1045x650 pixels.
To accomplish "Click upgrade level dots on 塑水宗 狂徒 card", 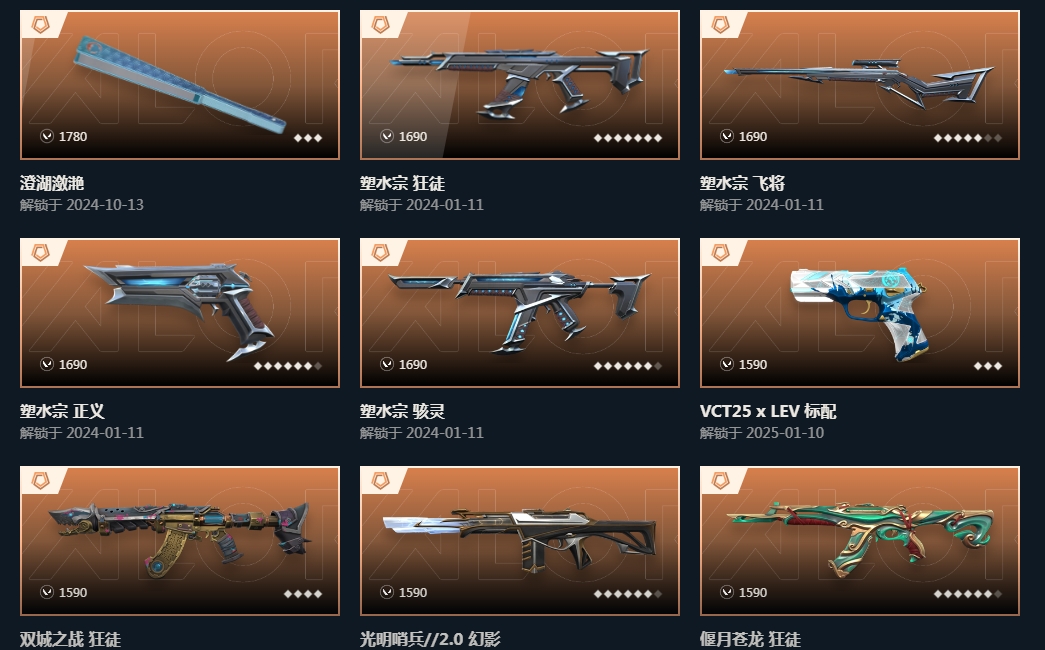I will 628,138.
